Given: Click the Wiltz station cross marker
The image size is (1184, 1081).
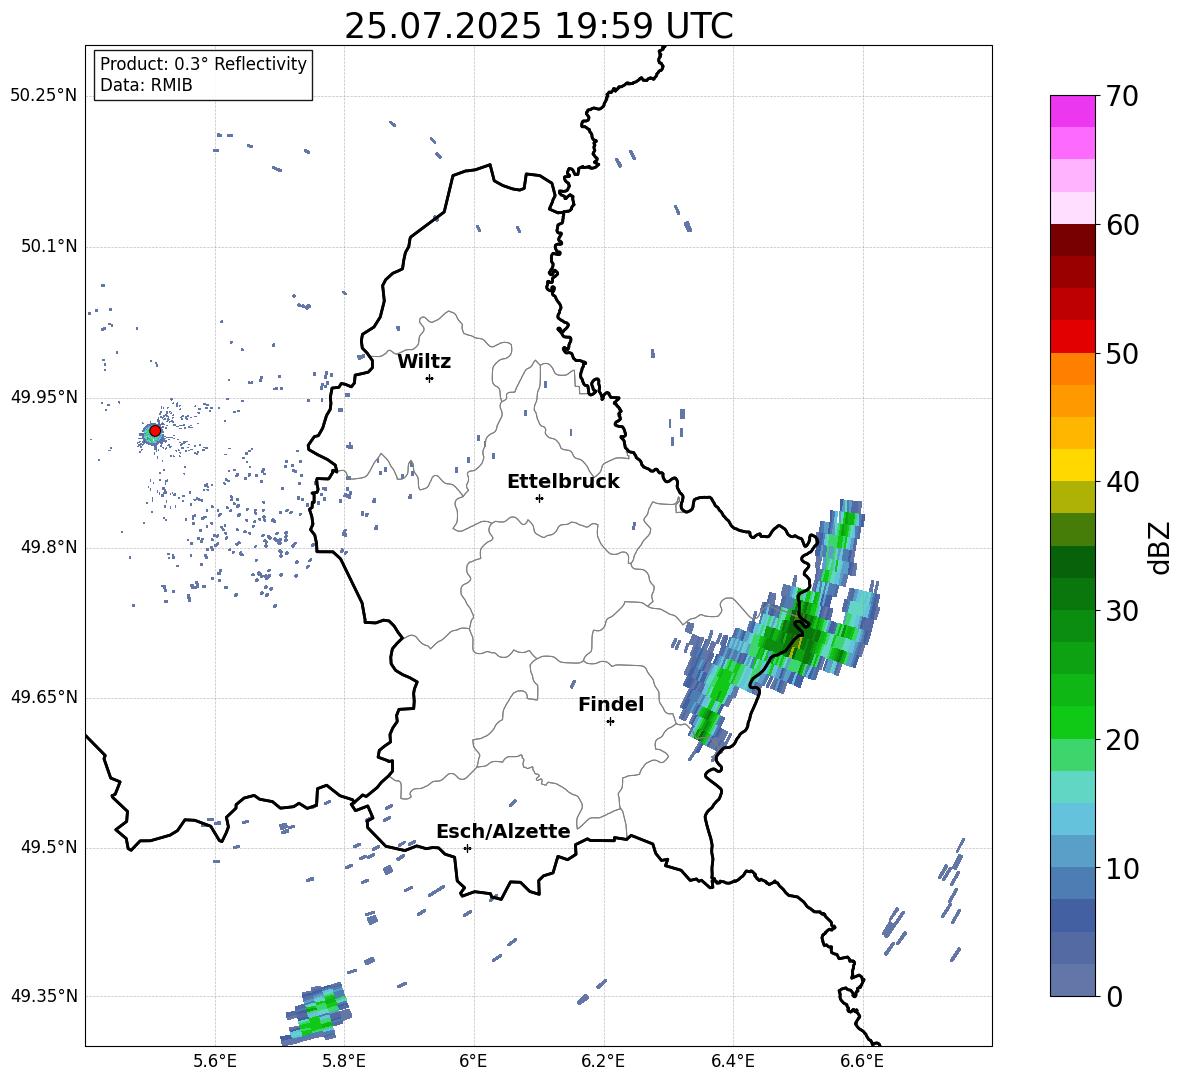Looking at the screenshot, I should click(x=430, y=378).
